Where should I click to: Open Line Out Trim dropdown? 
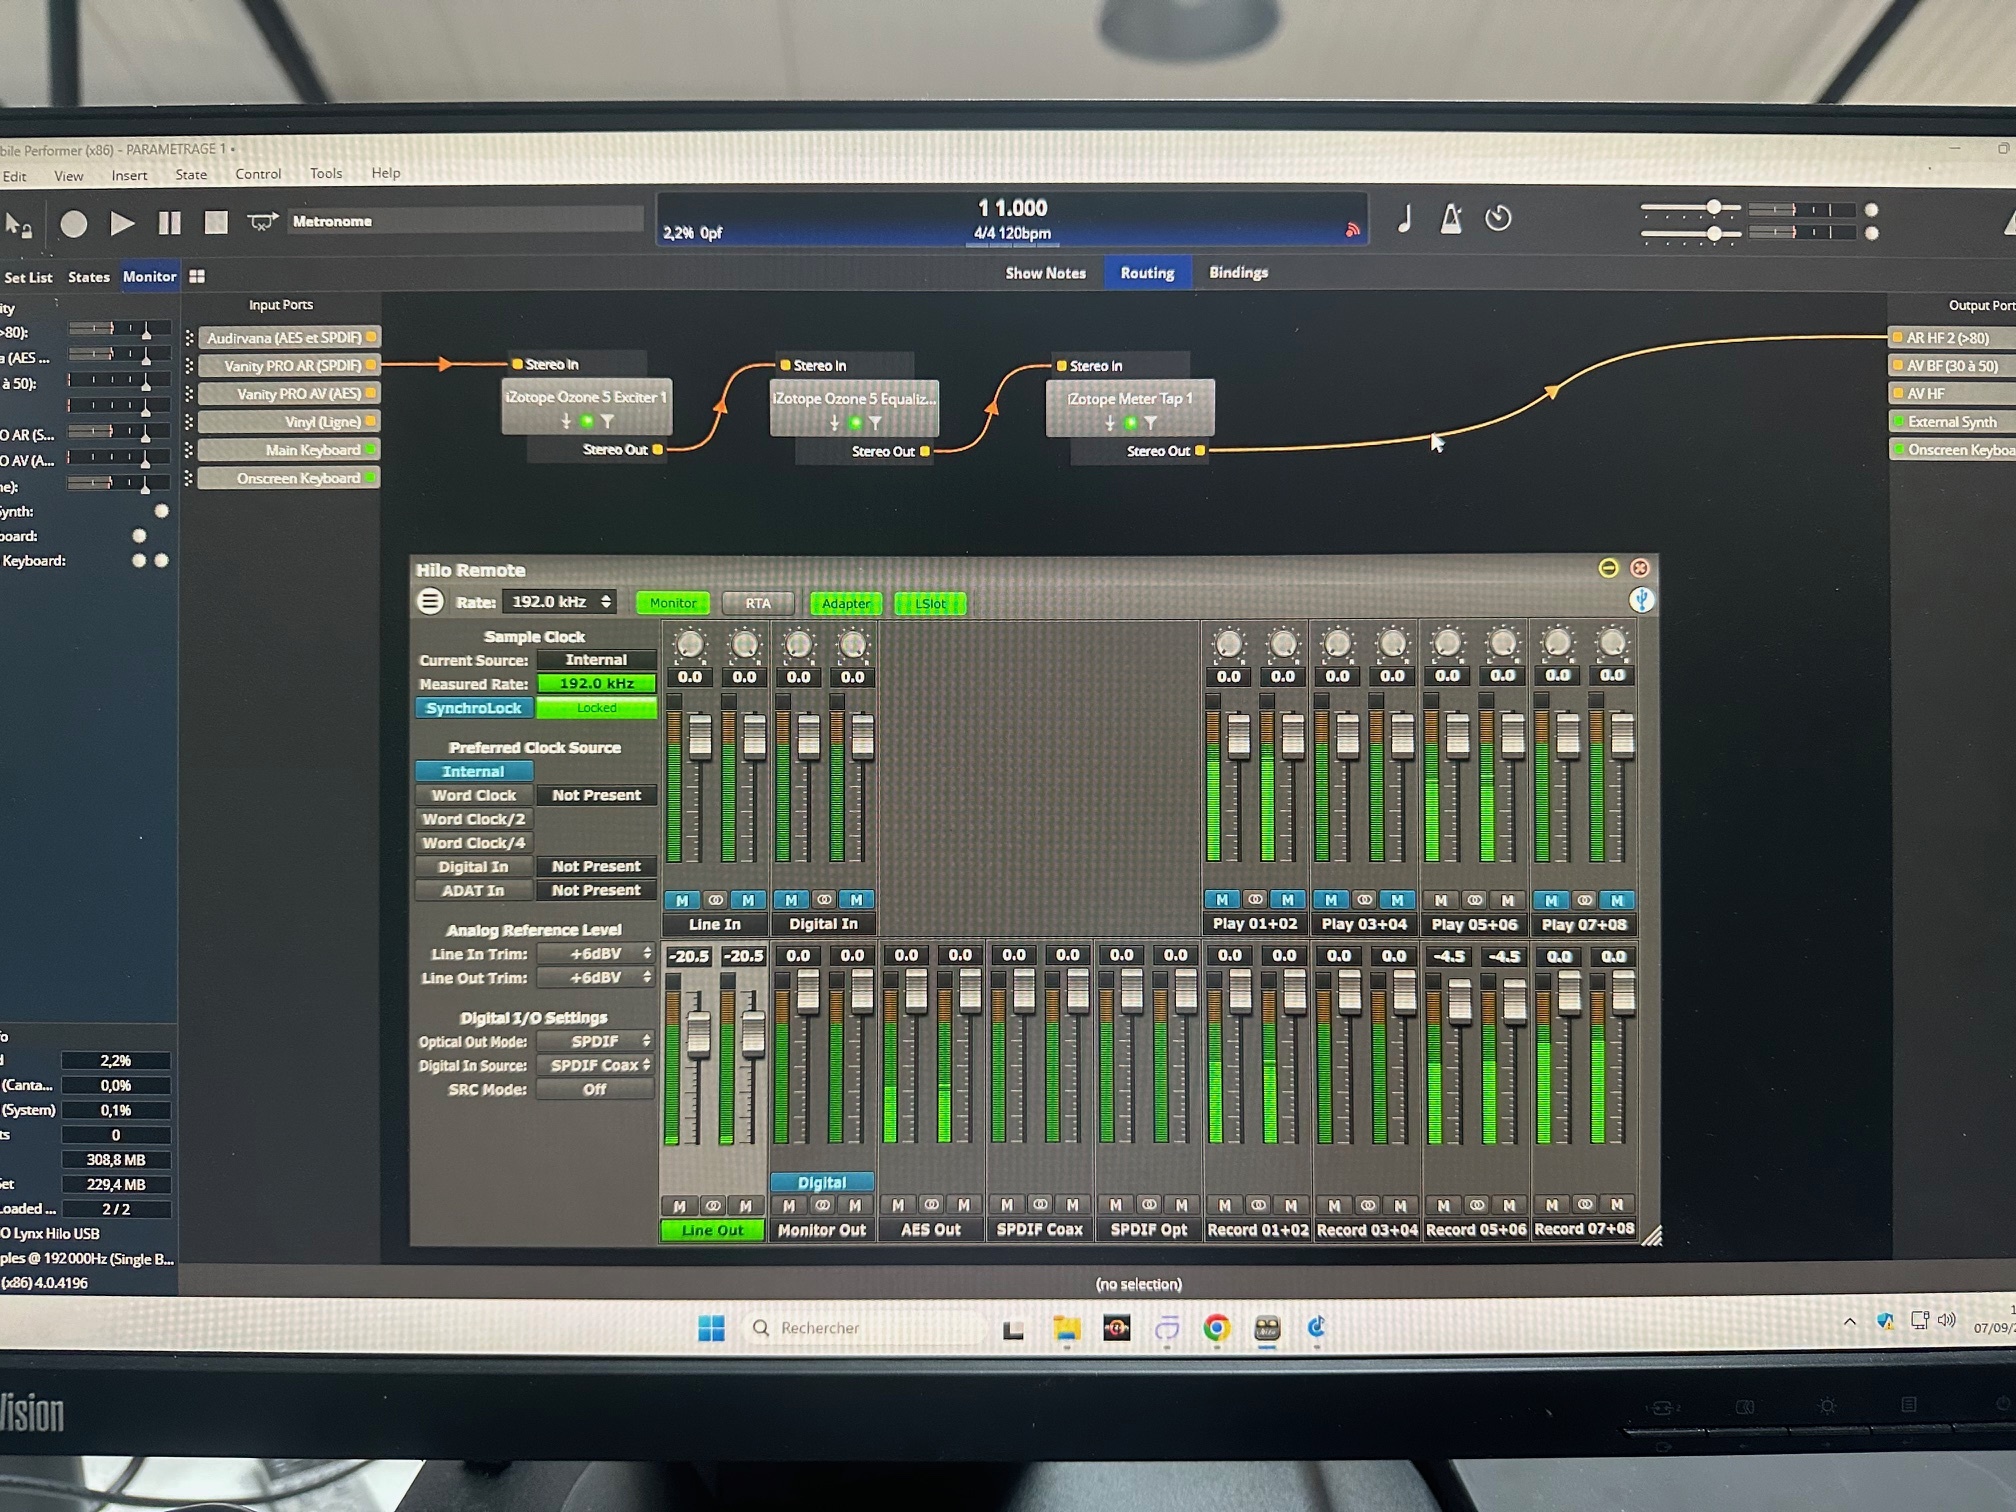point(596,977)
